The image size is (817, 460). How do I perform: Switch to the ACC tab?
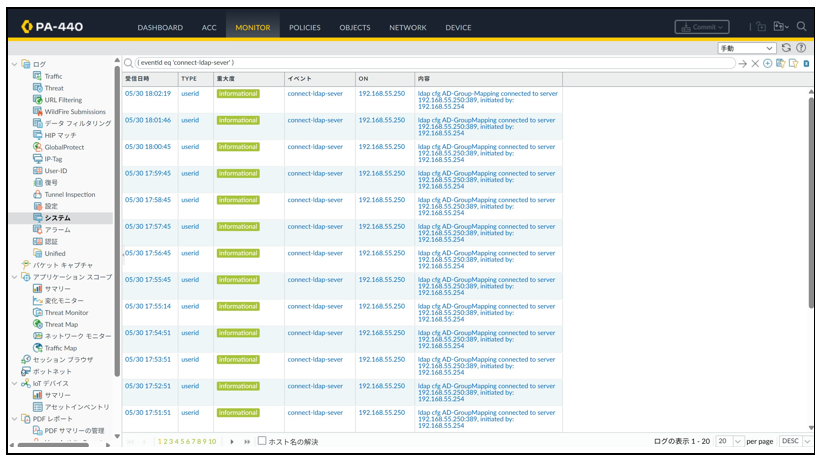coord(209,28)
